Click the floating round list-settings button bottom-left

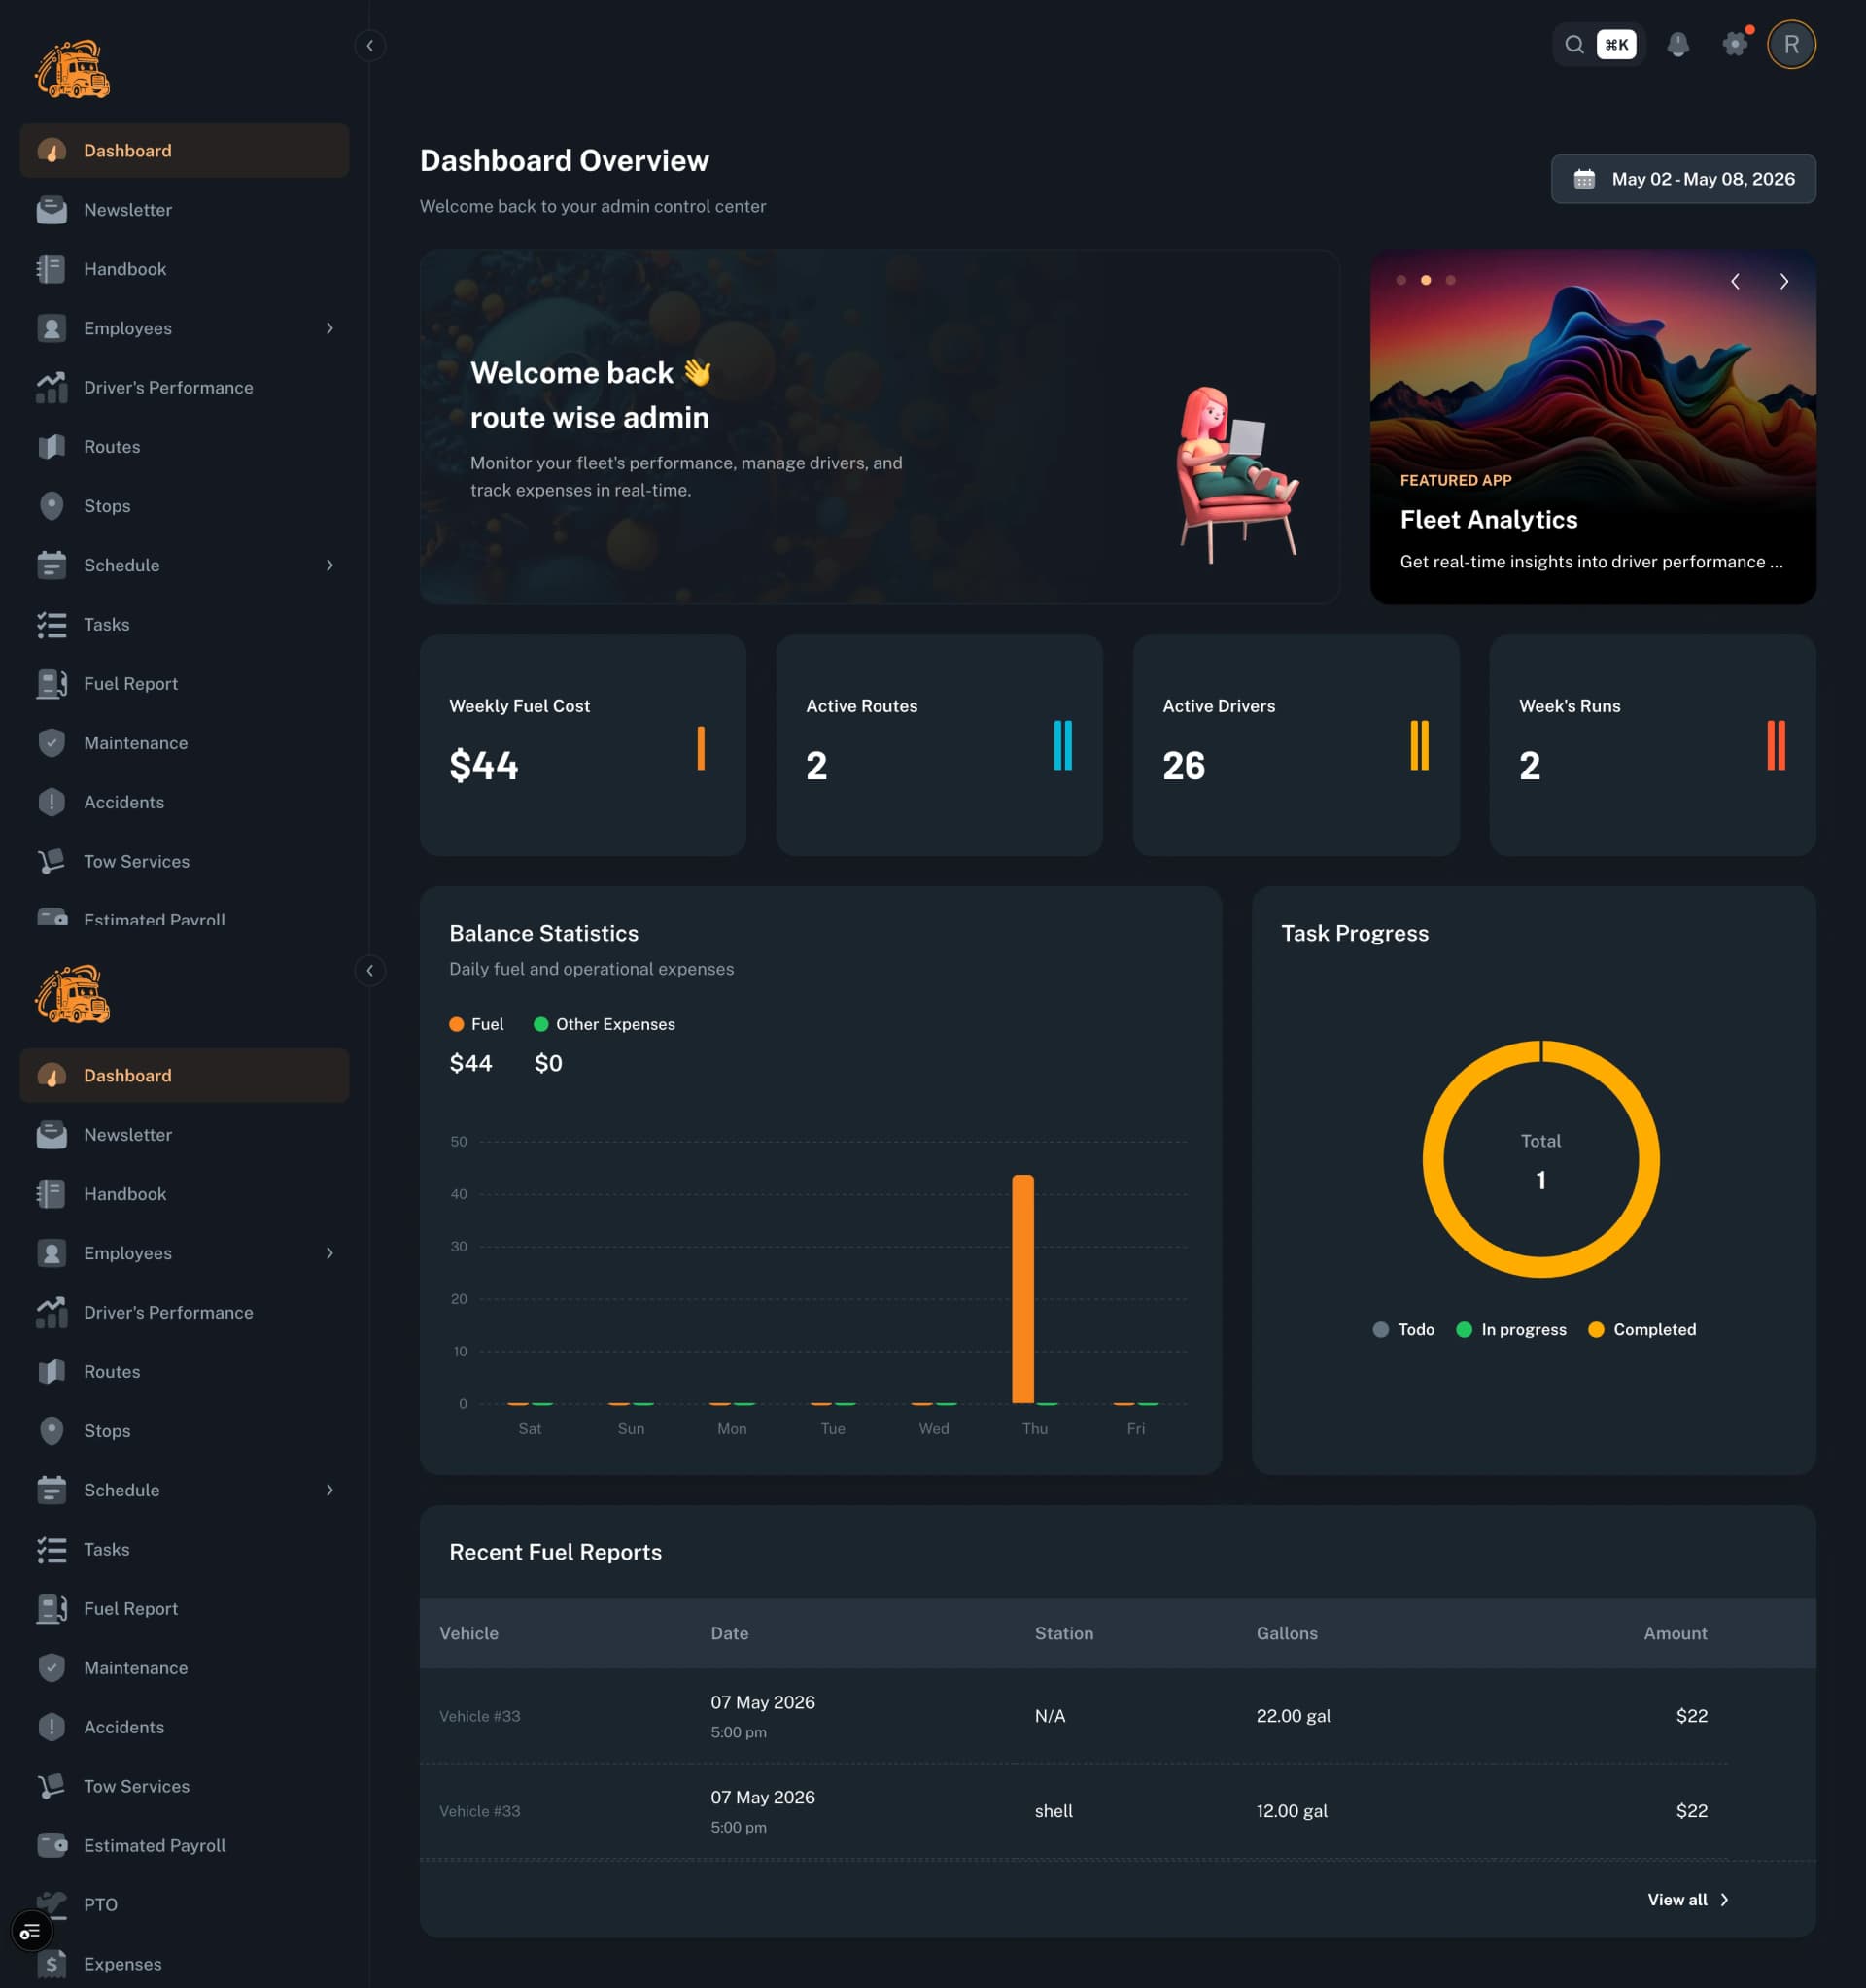(31, 1931)
